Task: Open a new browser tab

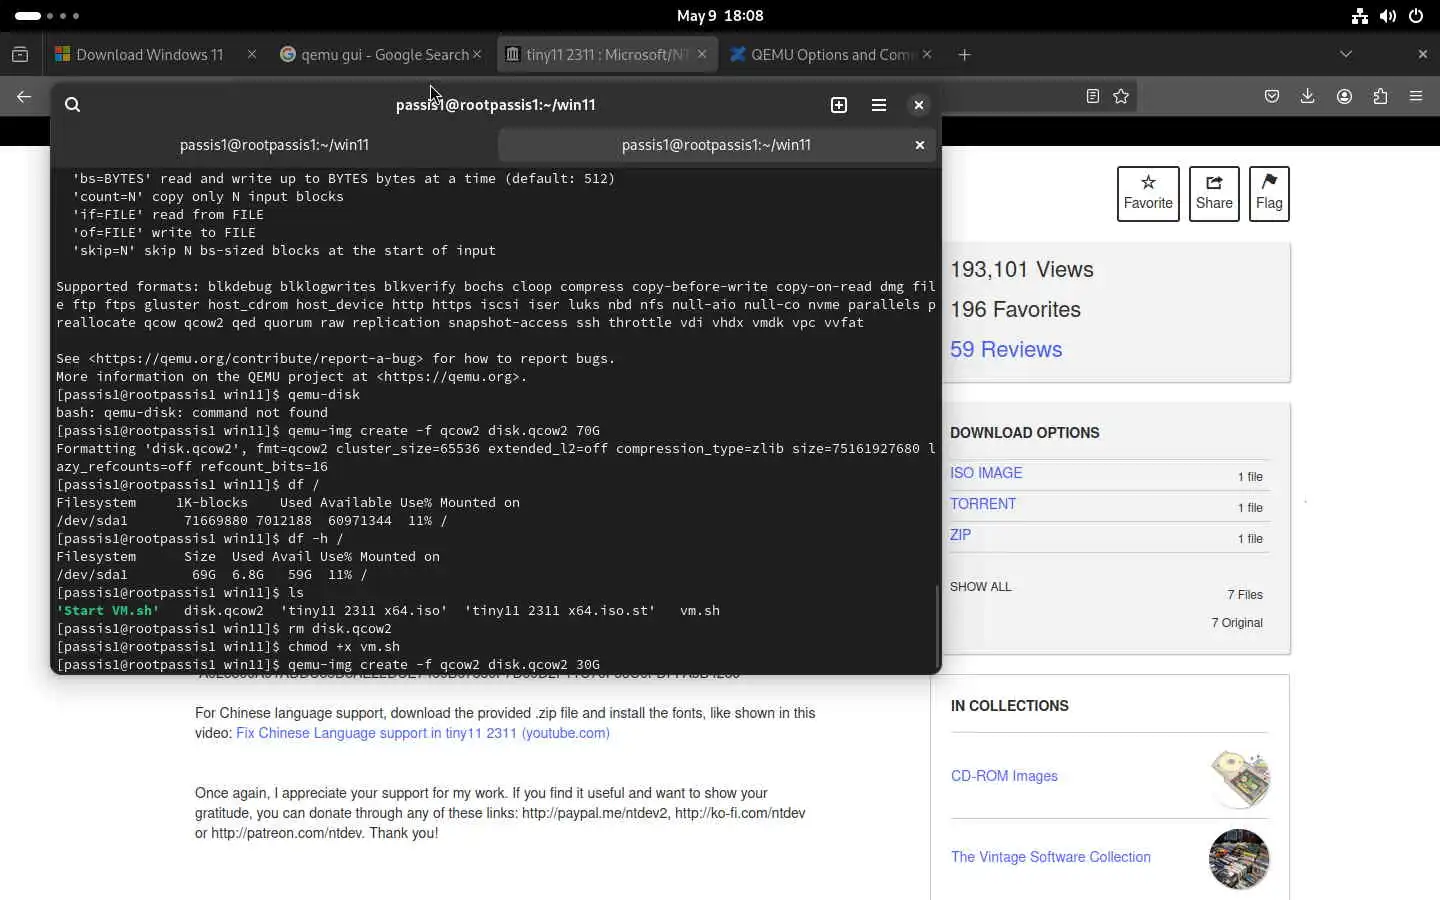Action: [x=964, y=55]
